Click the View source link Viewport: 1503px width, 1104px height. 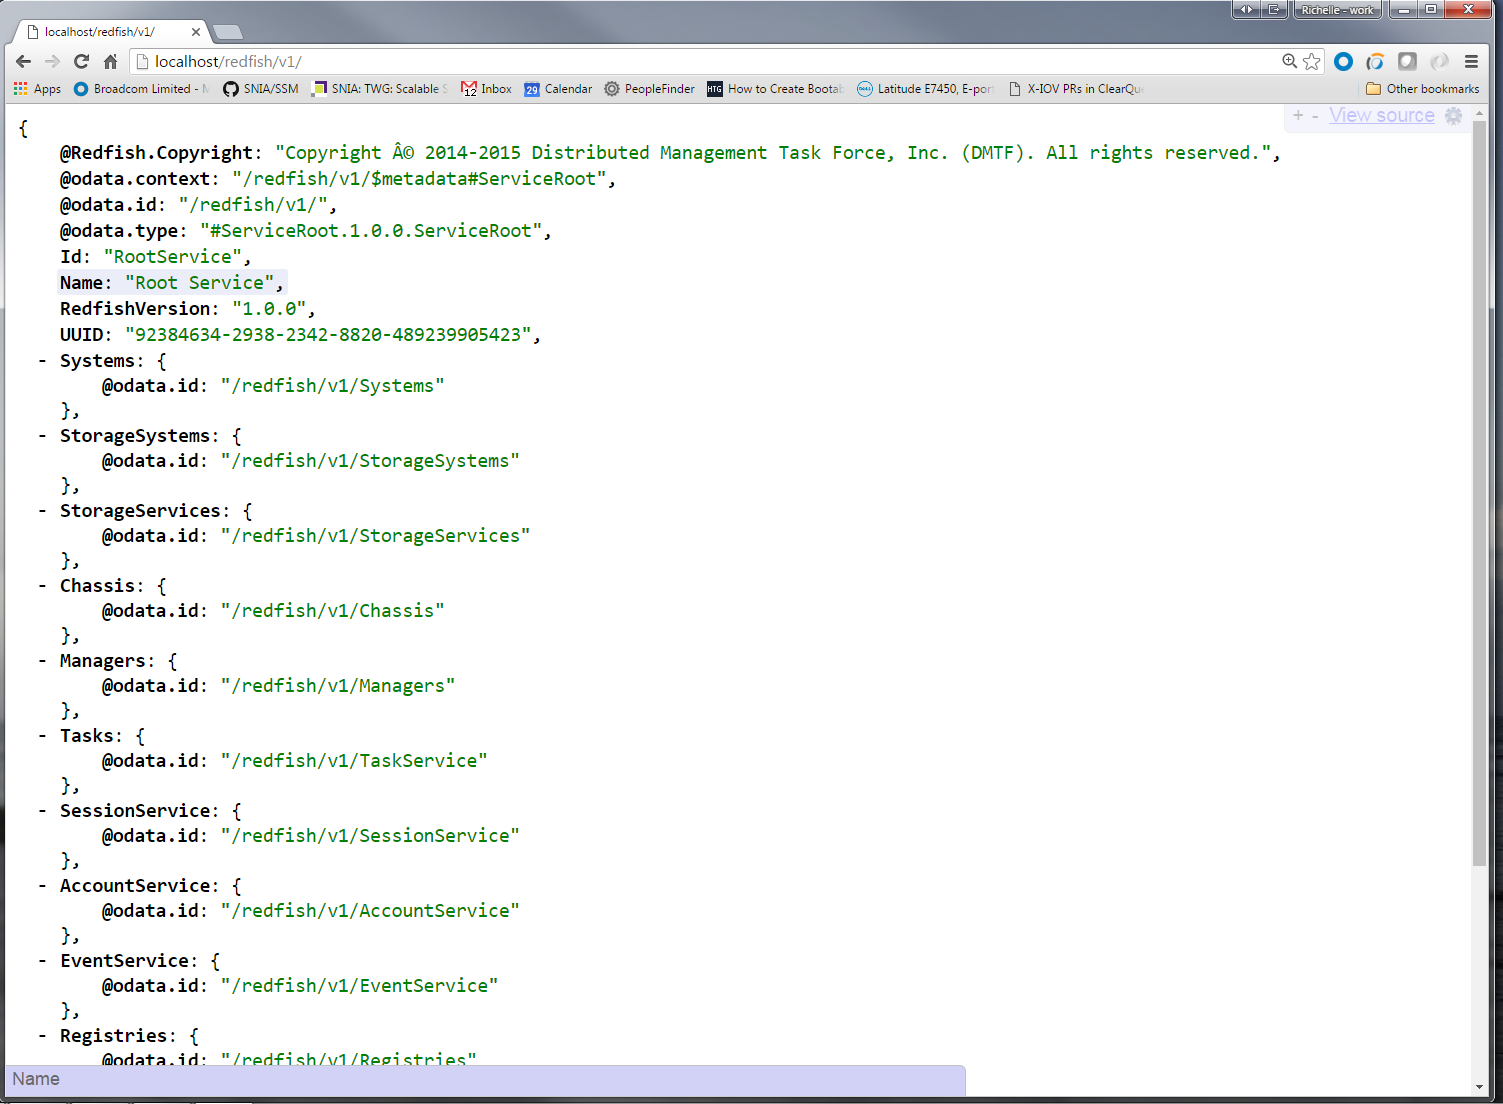click(x=1381, y=116)
